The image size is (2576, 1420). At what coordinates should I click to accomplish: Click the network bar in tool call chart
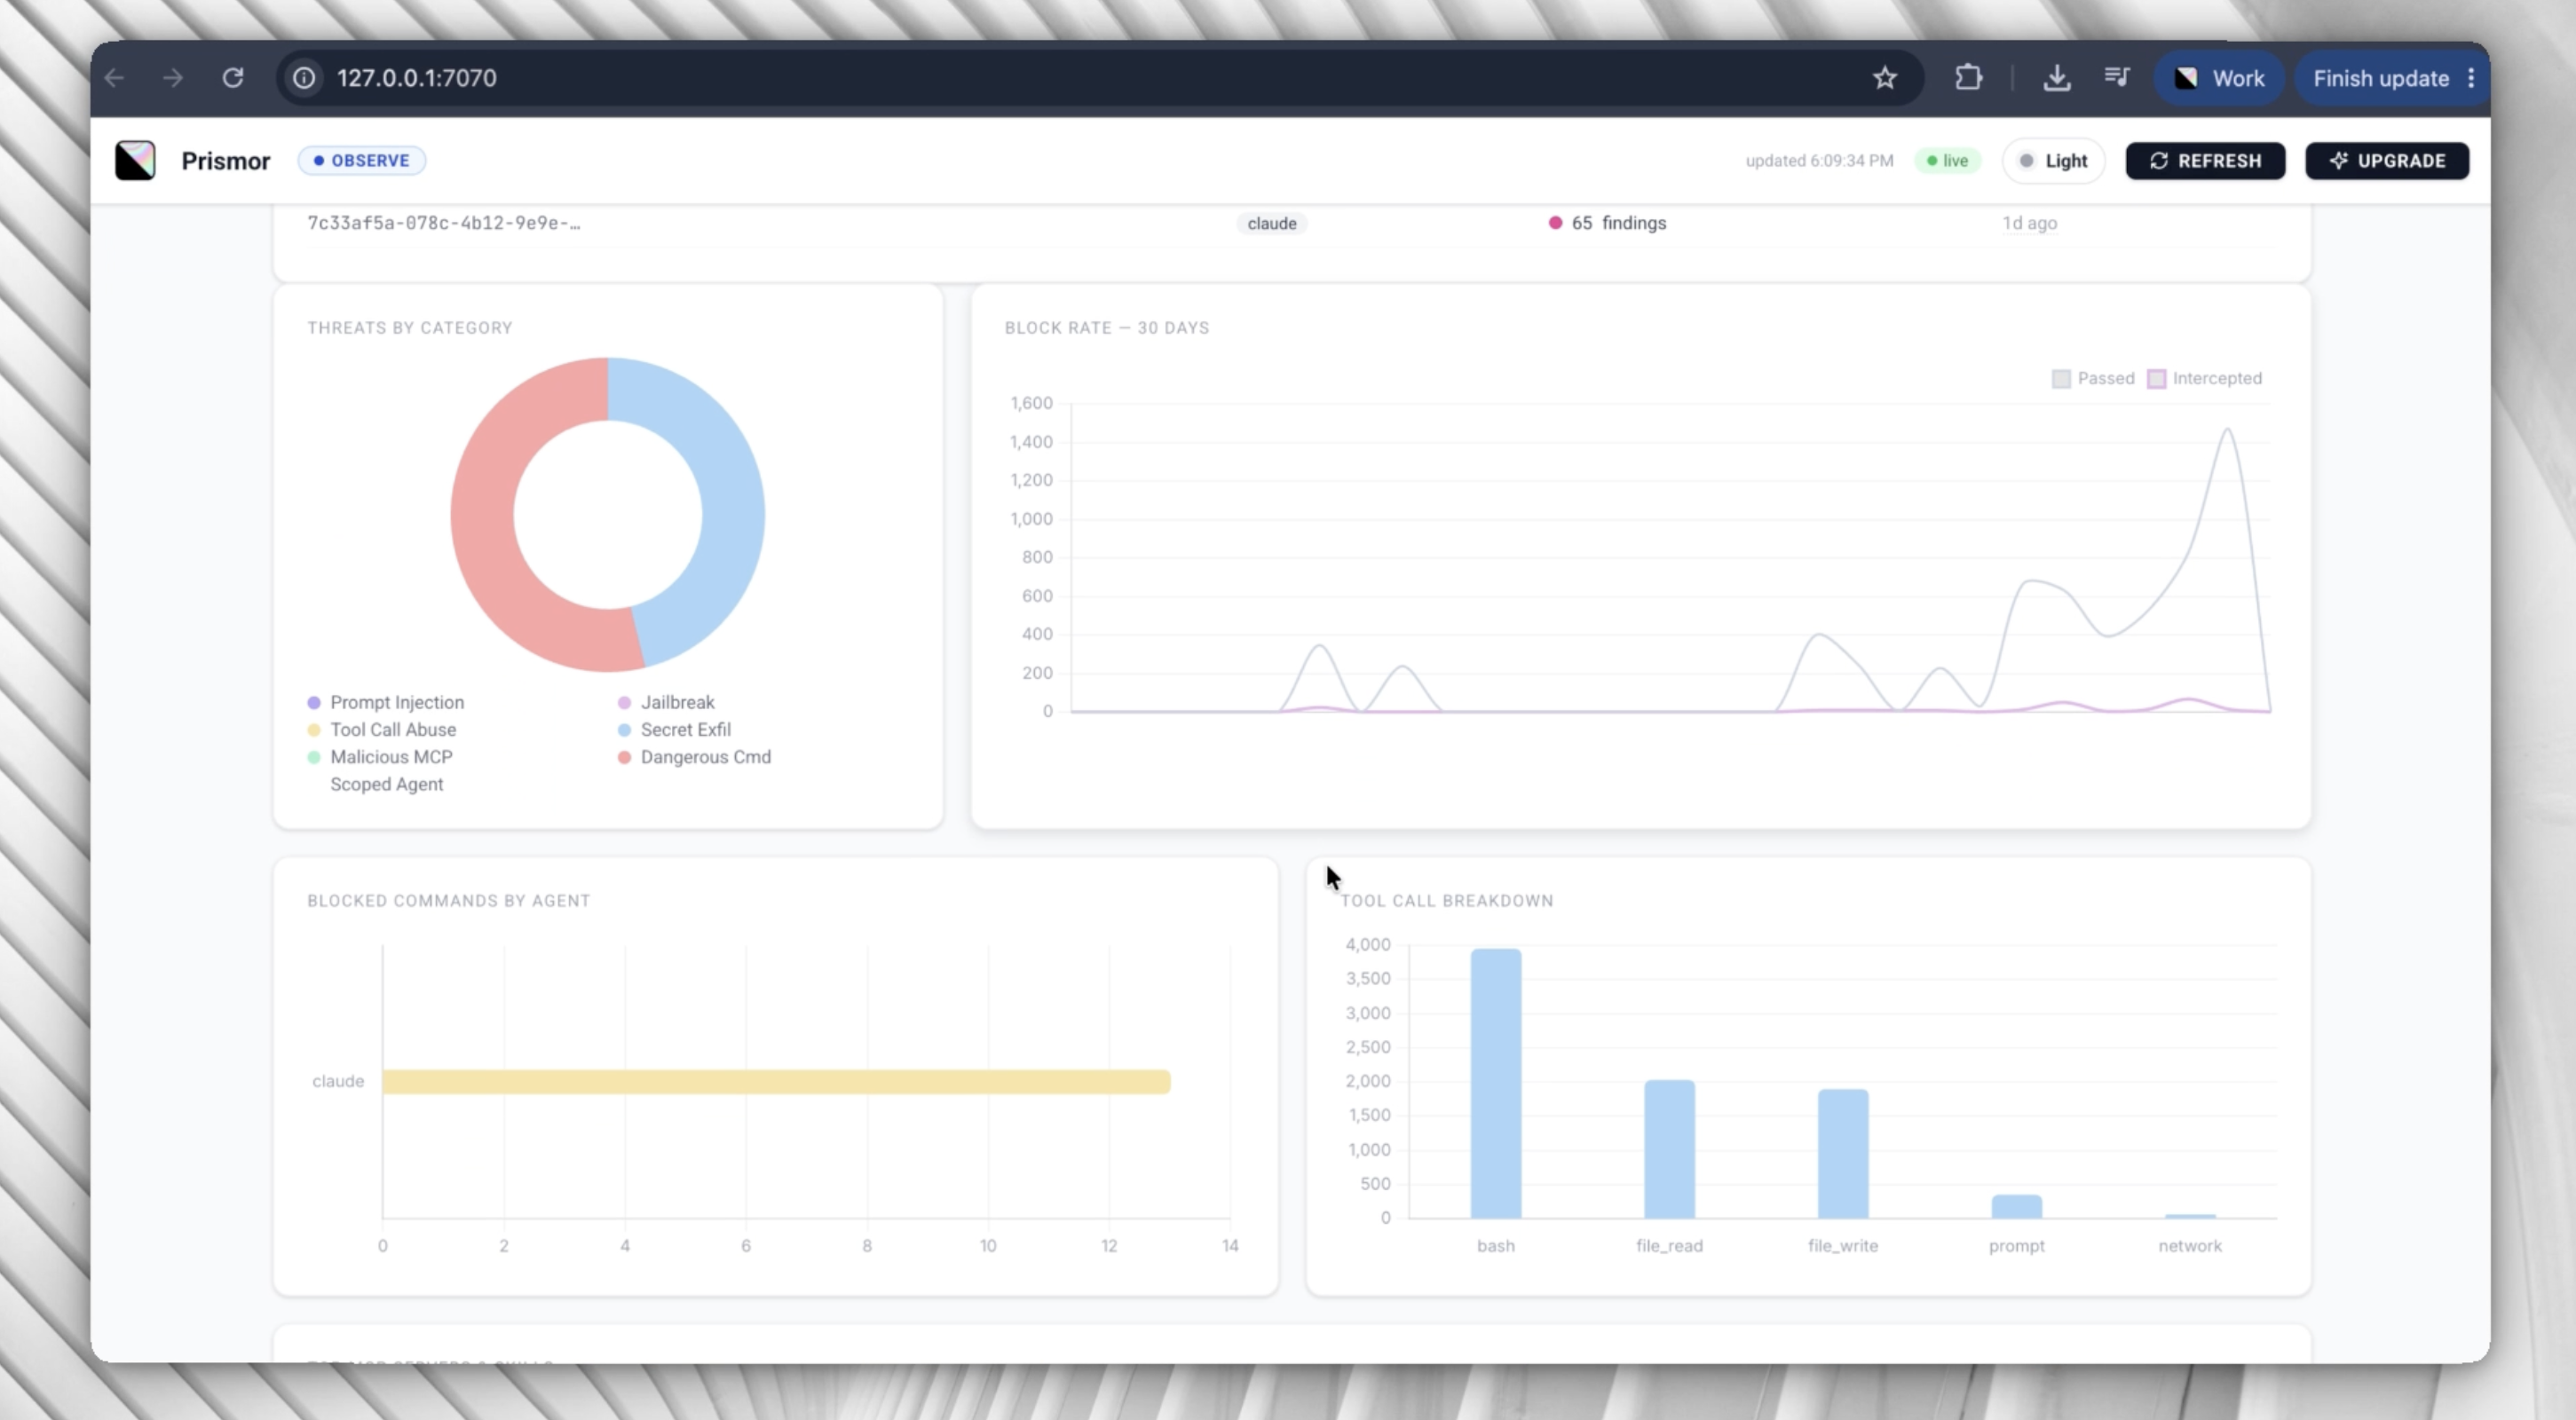[x=2190, y=1217]
